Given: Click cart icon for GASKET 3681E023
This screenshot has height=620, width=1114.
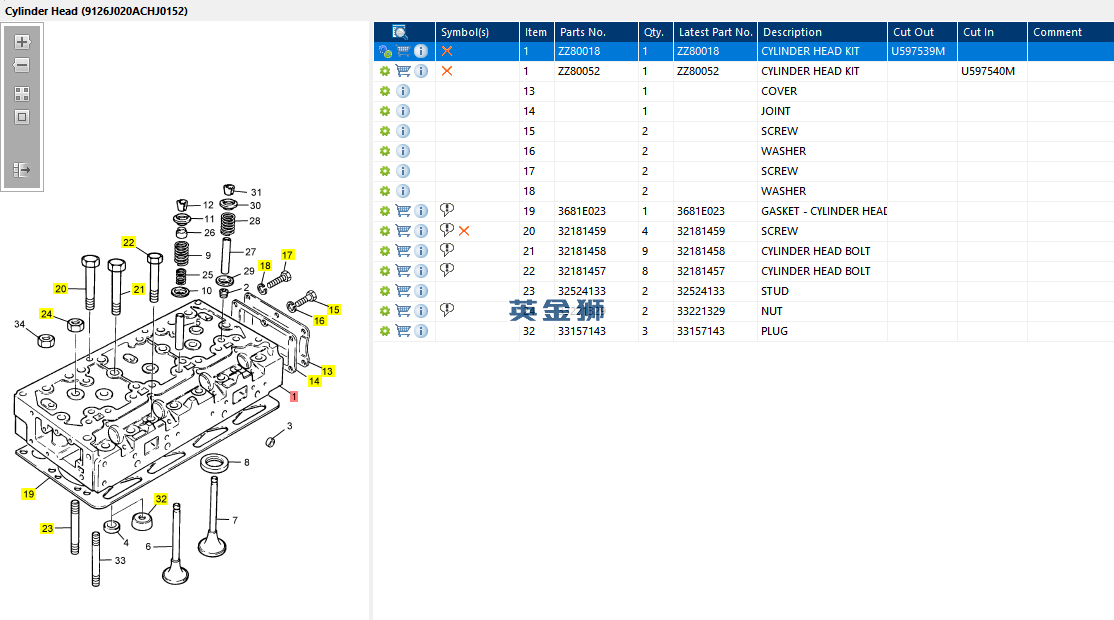Looking at the screenshot, I should (403, 211).
